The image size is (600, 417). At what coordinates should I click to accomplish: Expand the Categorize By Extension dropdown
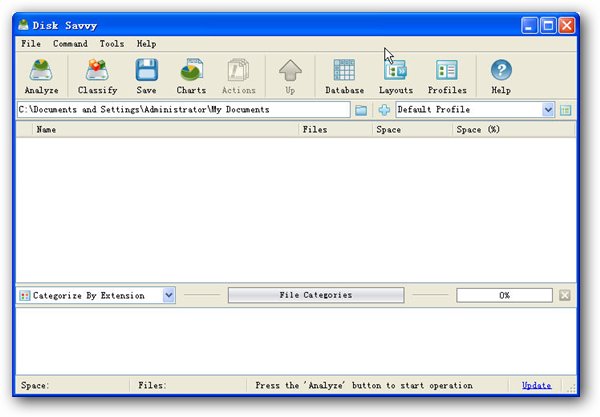[x=168, y=295]
